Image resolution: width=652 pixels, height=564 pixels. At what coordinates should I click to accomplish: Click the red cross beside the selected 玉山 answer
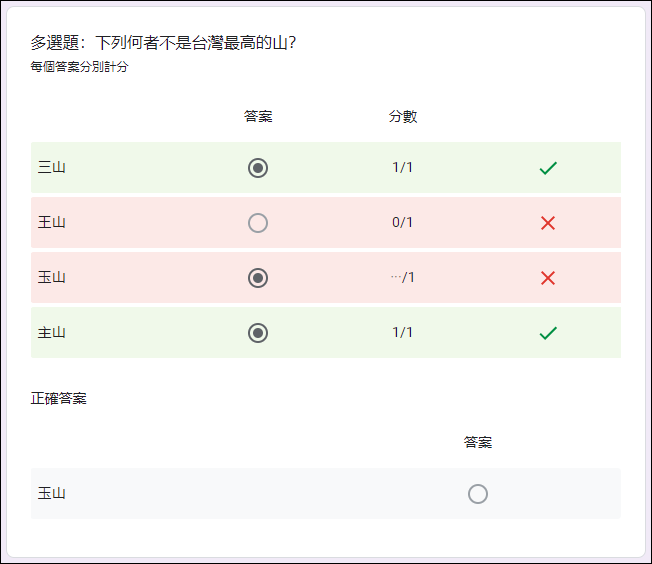tap(548, 278)
